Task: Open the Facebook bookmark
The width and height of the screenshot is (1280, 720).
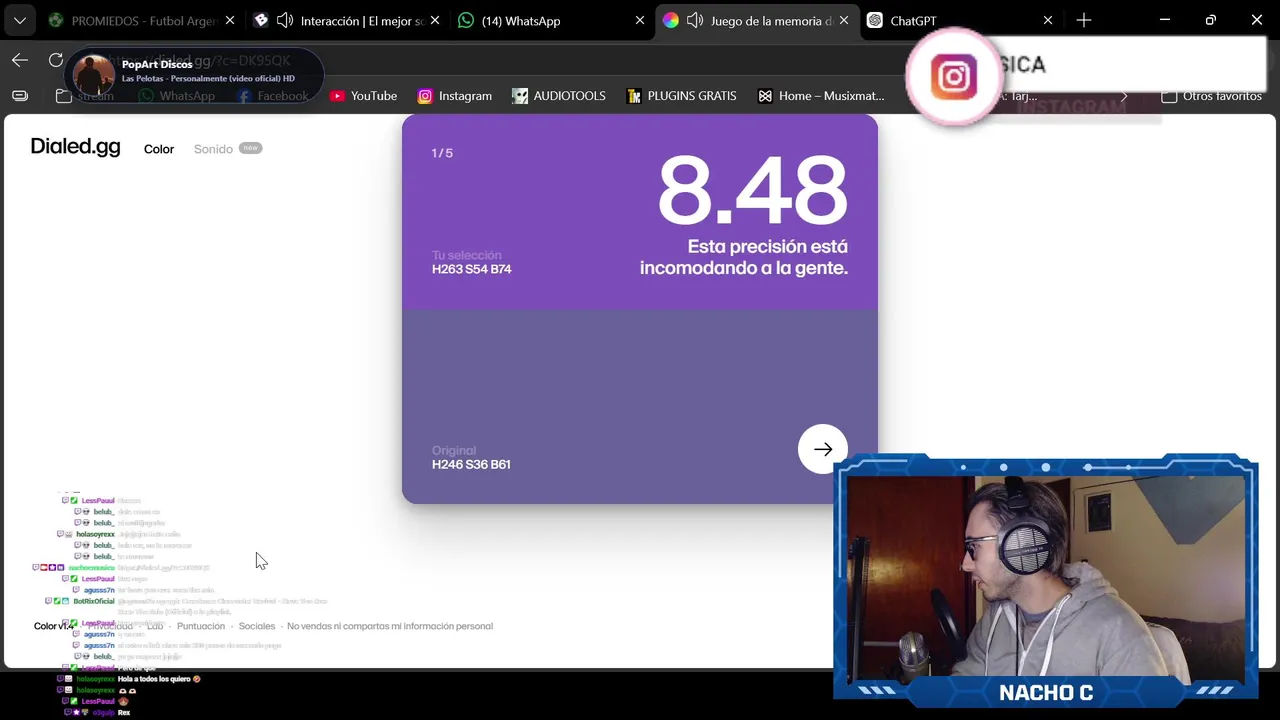Action: 272,96
